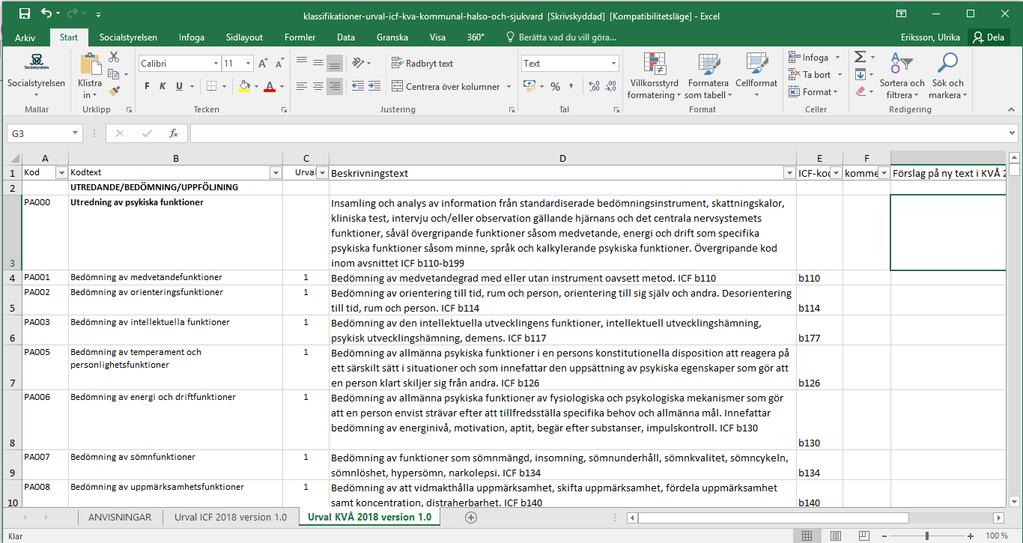
Task: Apply thousands separator comma style
Action: tap(572, 86)
